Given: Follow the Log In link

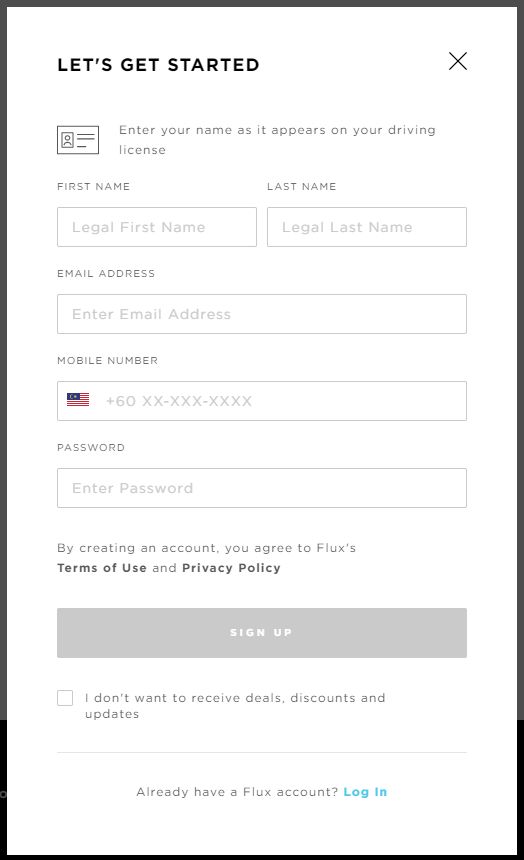Looking at the screenshot, I should pyautogui.click(x=365, y=792).
